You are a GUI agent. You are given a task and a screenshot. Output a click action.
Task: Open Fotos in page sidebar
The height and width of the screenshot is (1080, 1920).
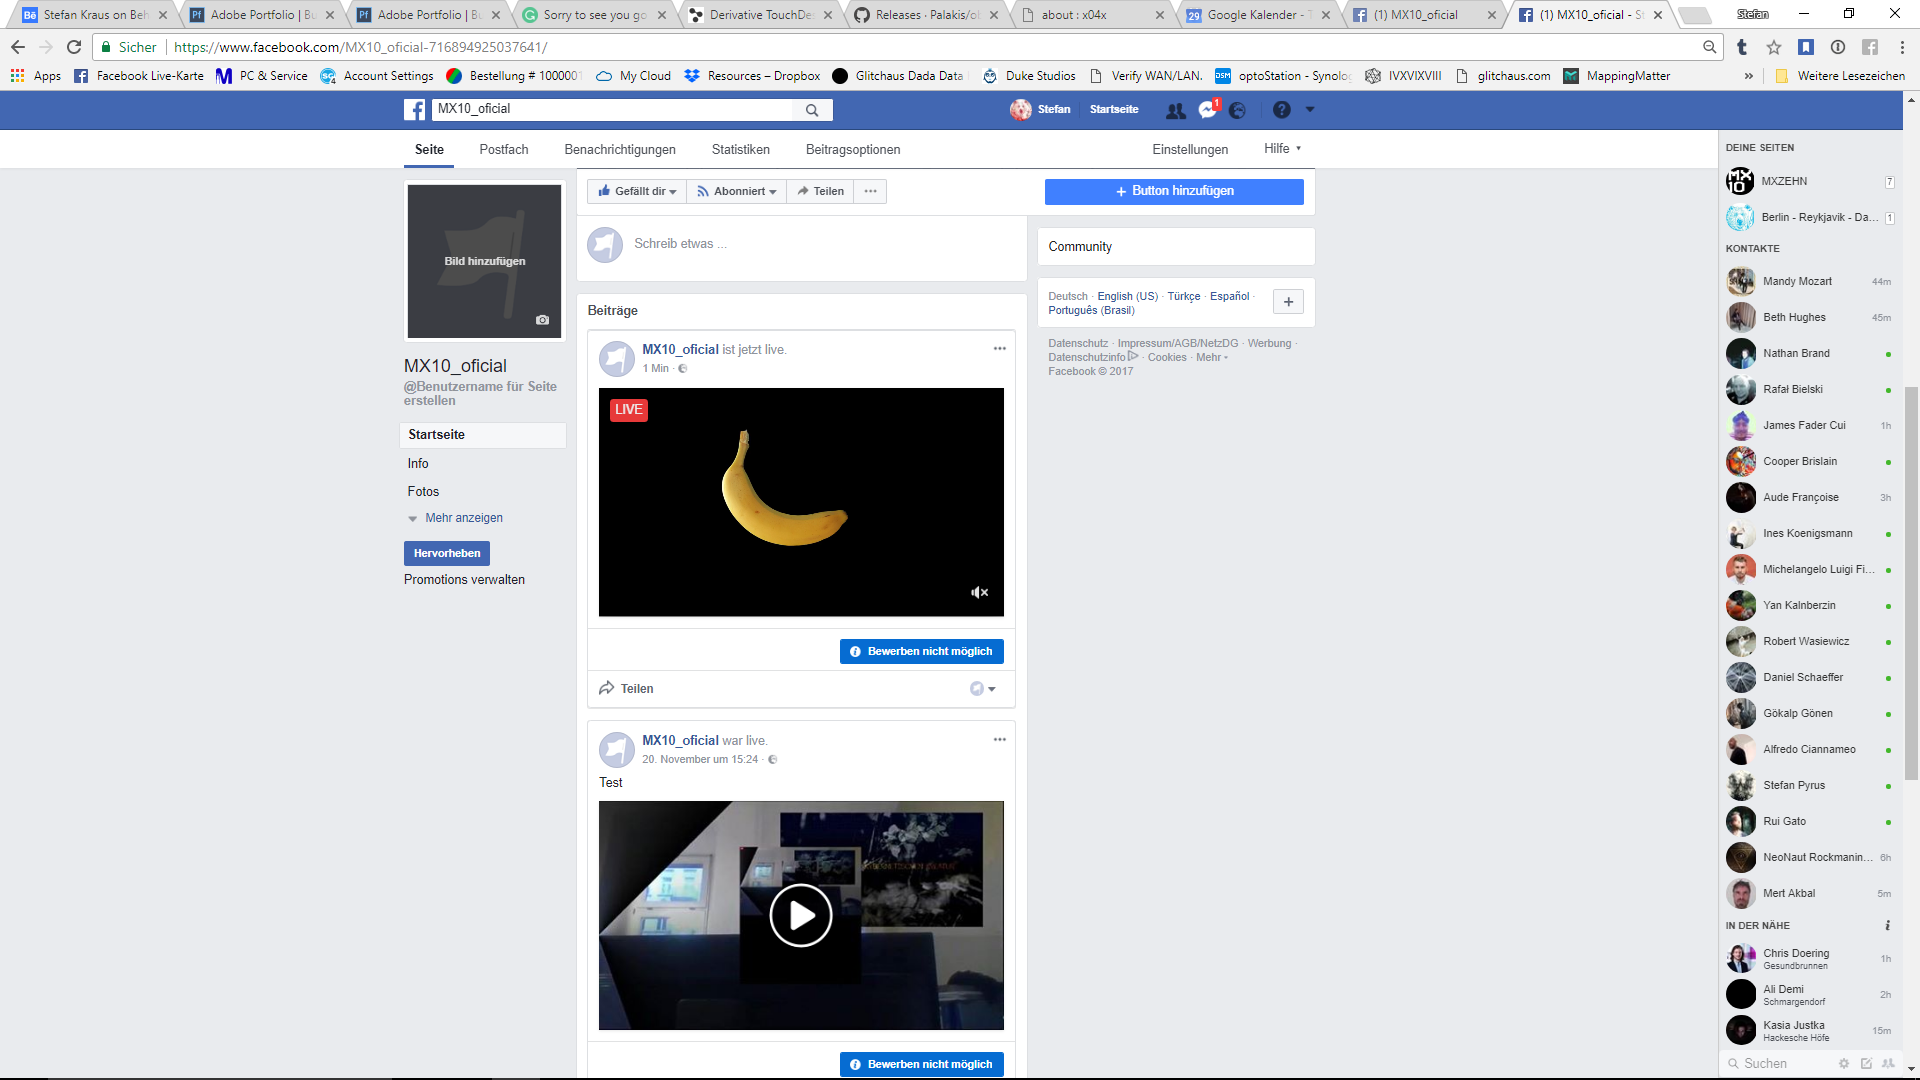(423, 492)
